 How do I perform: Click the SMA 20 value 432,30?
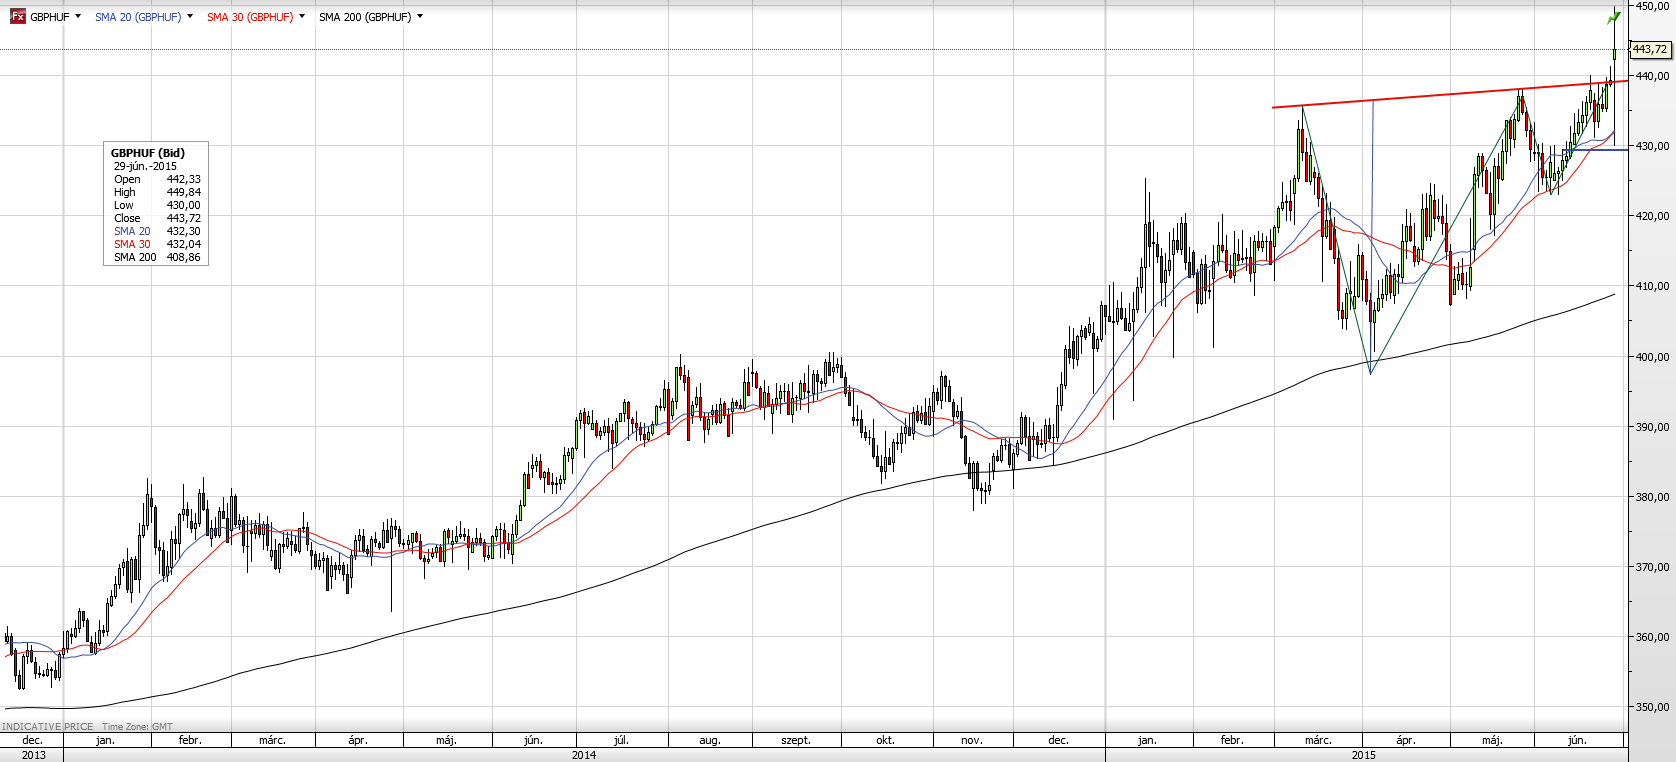[184, 231]
